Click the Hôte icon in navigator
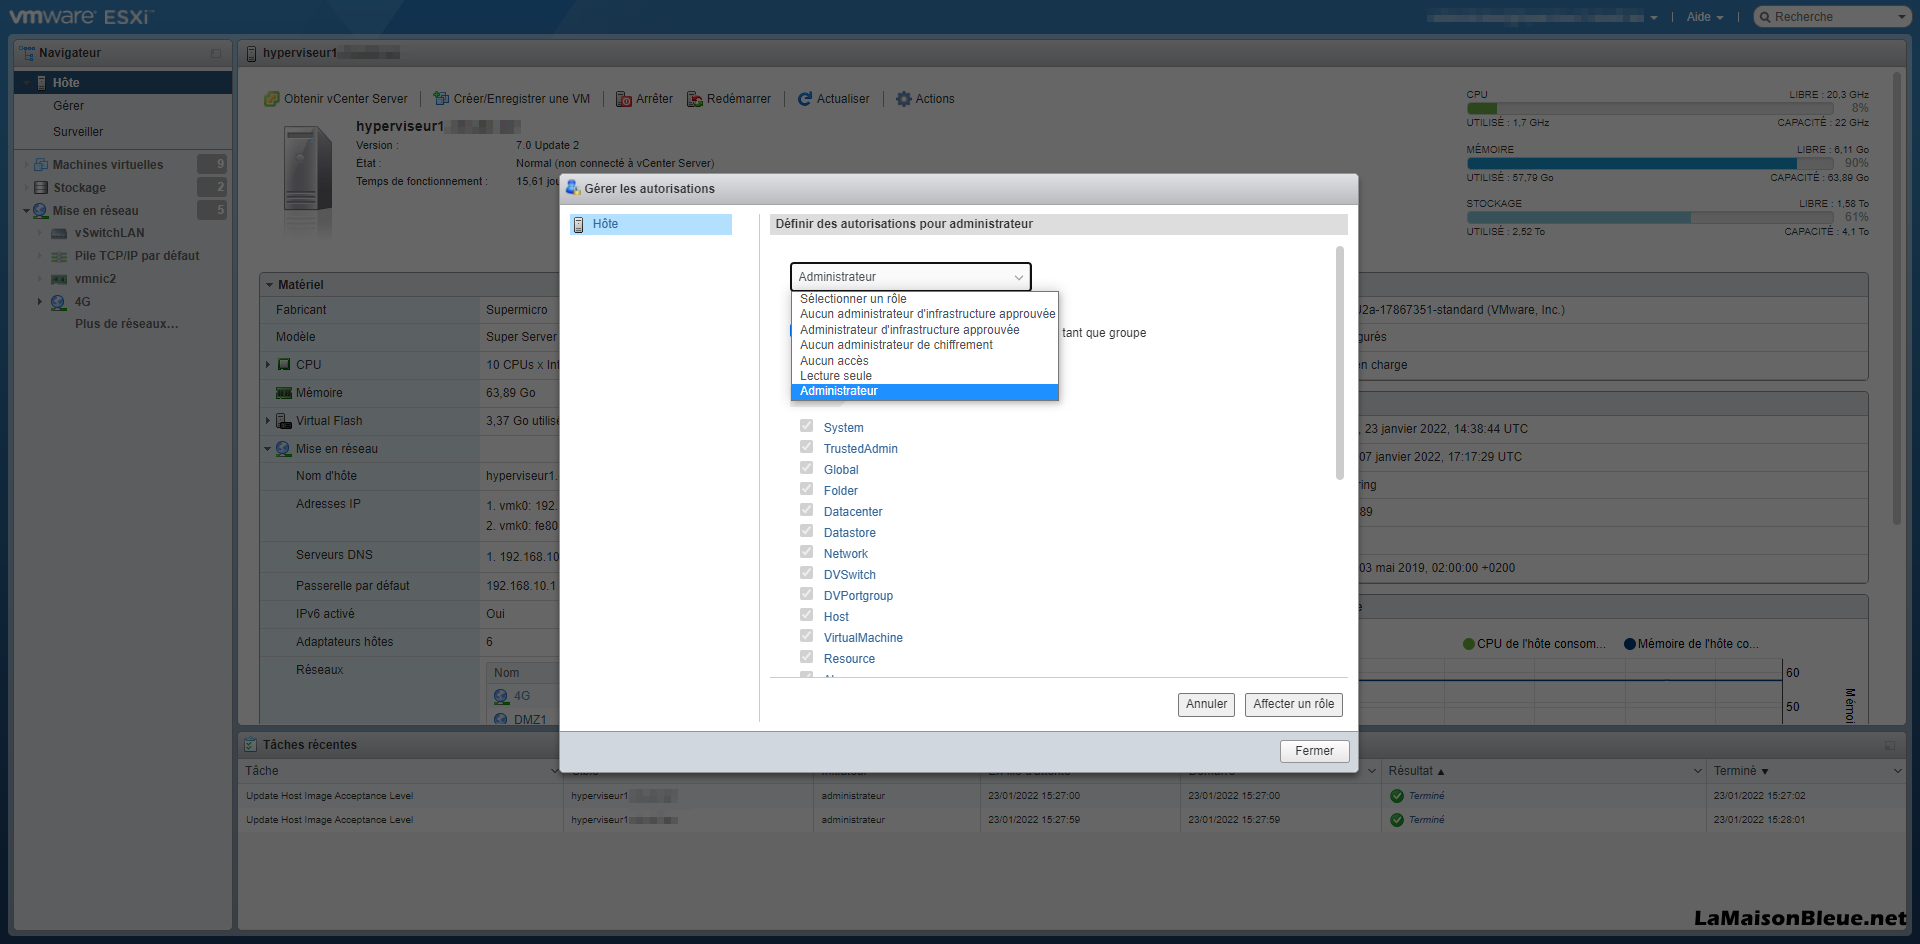The height and width of the screenshot is (944, 1920). pos(41,83)
